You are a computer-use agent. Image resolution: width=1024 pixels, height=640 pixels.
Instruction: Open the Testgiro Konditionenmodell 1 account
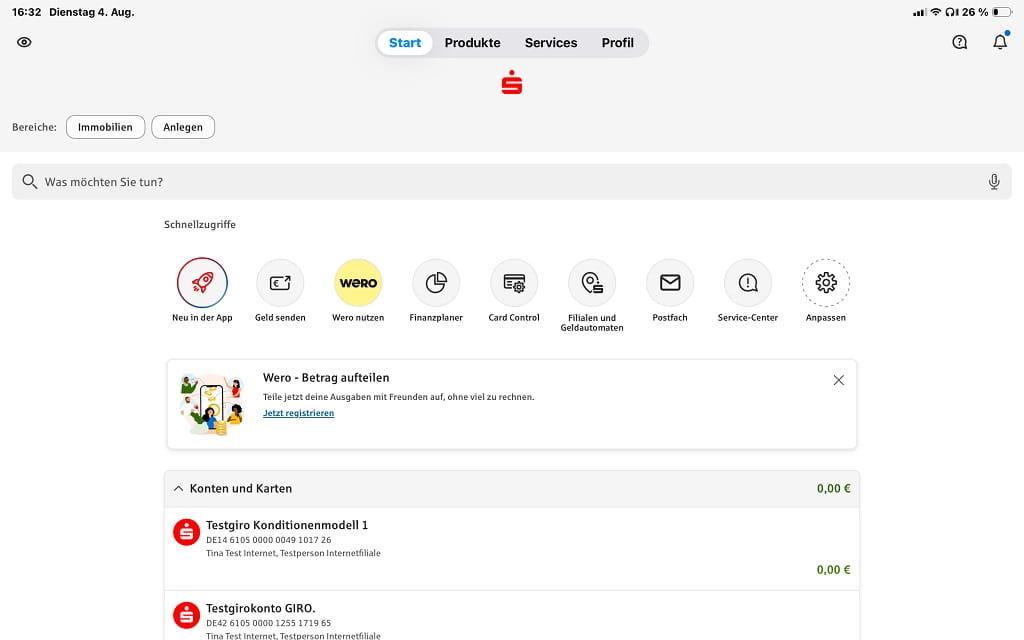[x=512, y=549]
